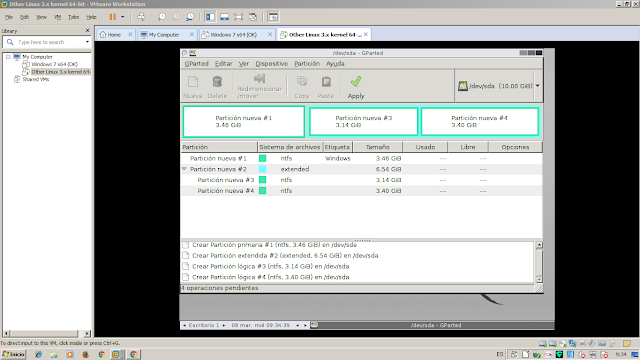The height and width of the screenshot is (360, 640).
Task: Click next desktop arrow beside Escritorio 1
Action: point(224,325)
